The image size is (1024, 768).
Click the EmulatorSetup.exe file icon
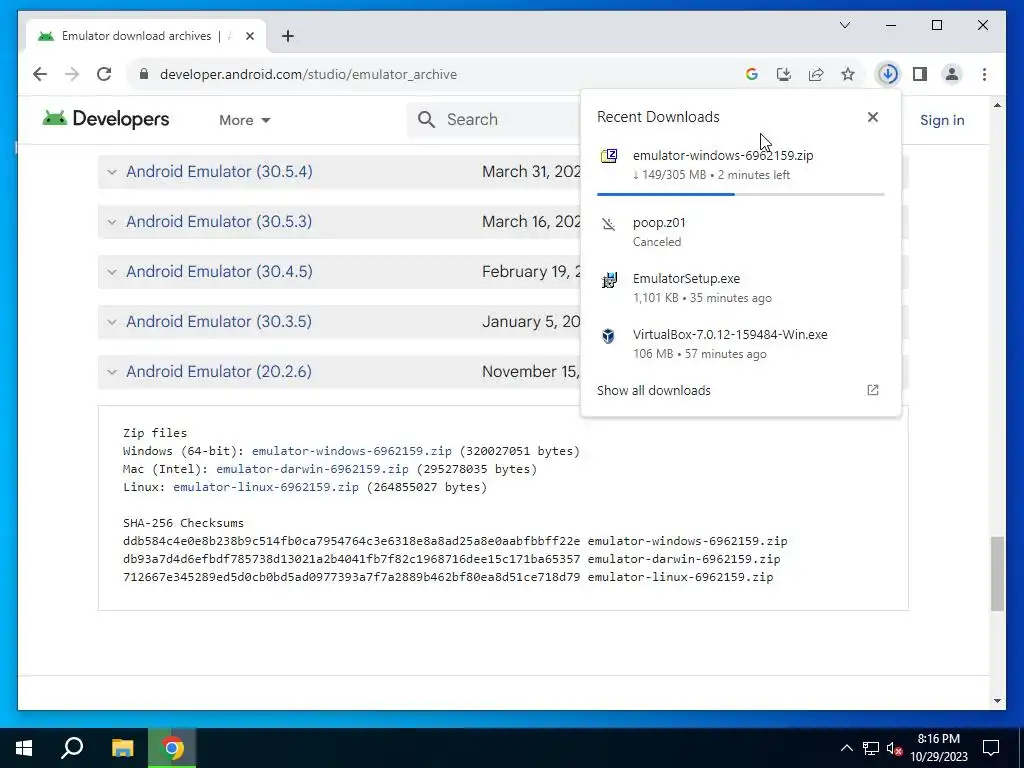point(609,280)
